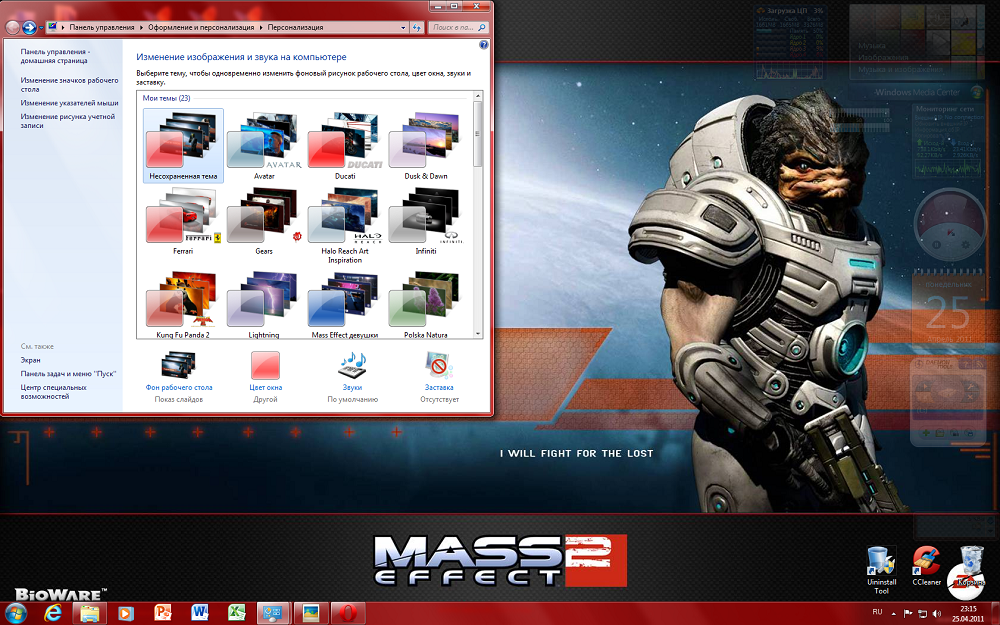Open CCleaner desktop shortcut
1000x625 pixels.
pos(926,566)
